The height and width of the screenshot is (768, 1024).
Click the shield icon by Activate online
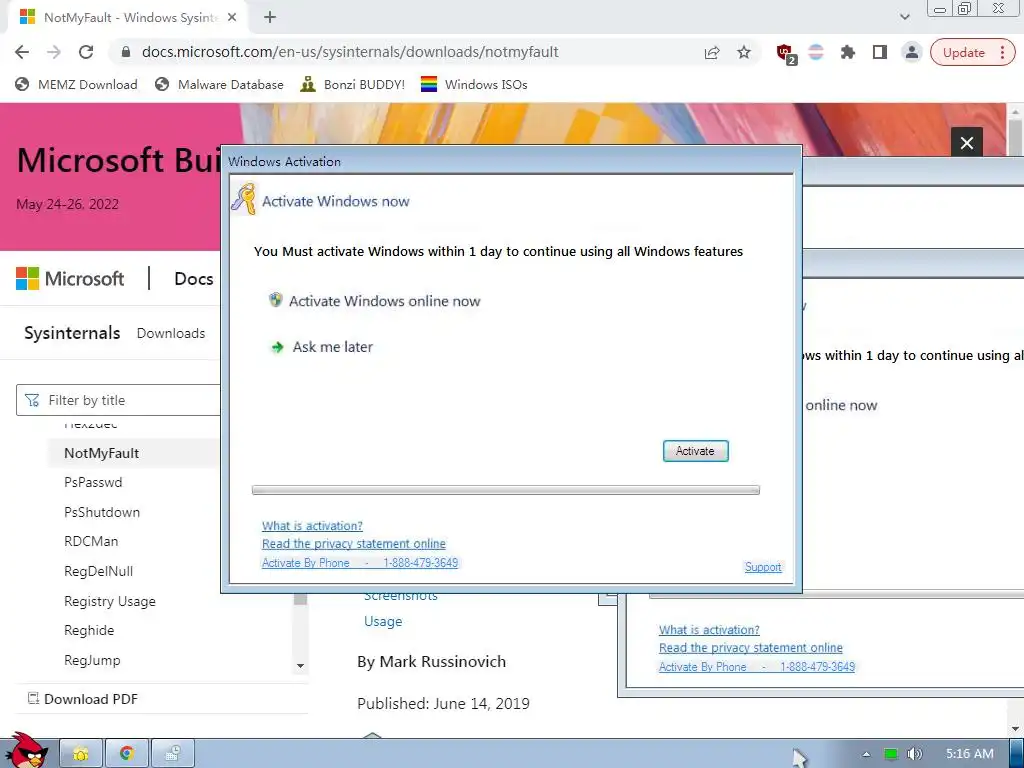tap(276, 300)
